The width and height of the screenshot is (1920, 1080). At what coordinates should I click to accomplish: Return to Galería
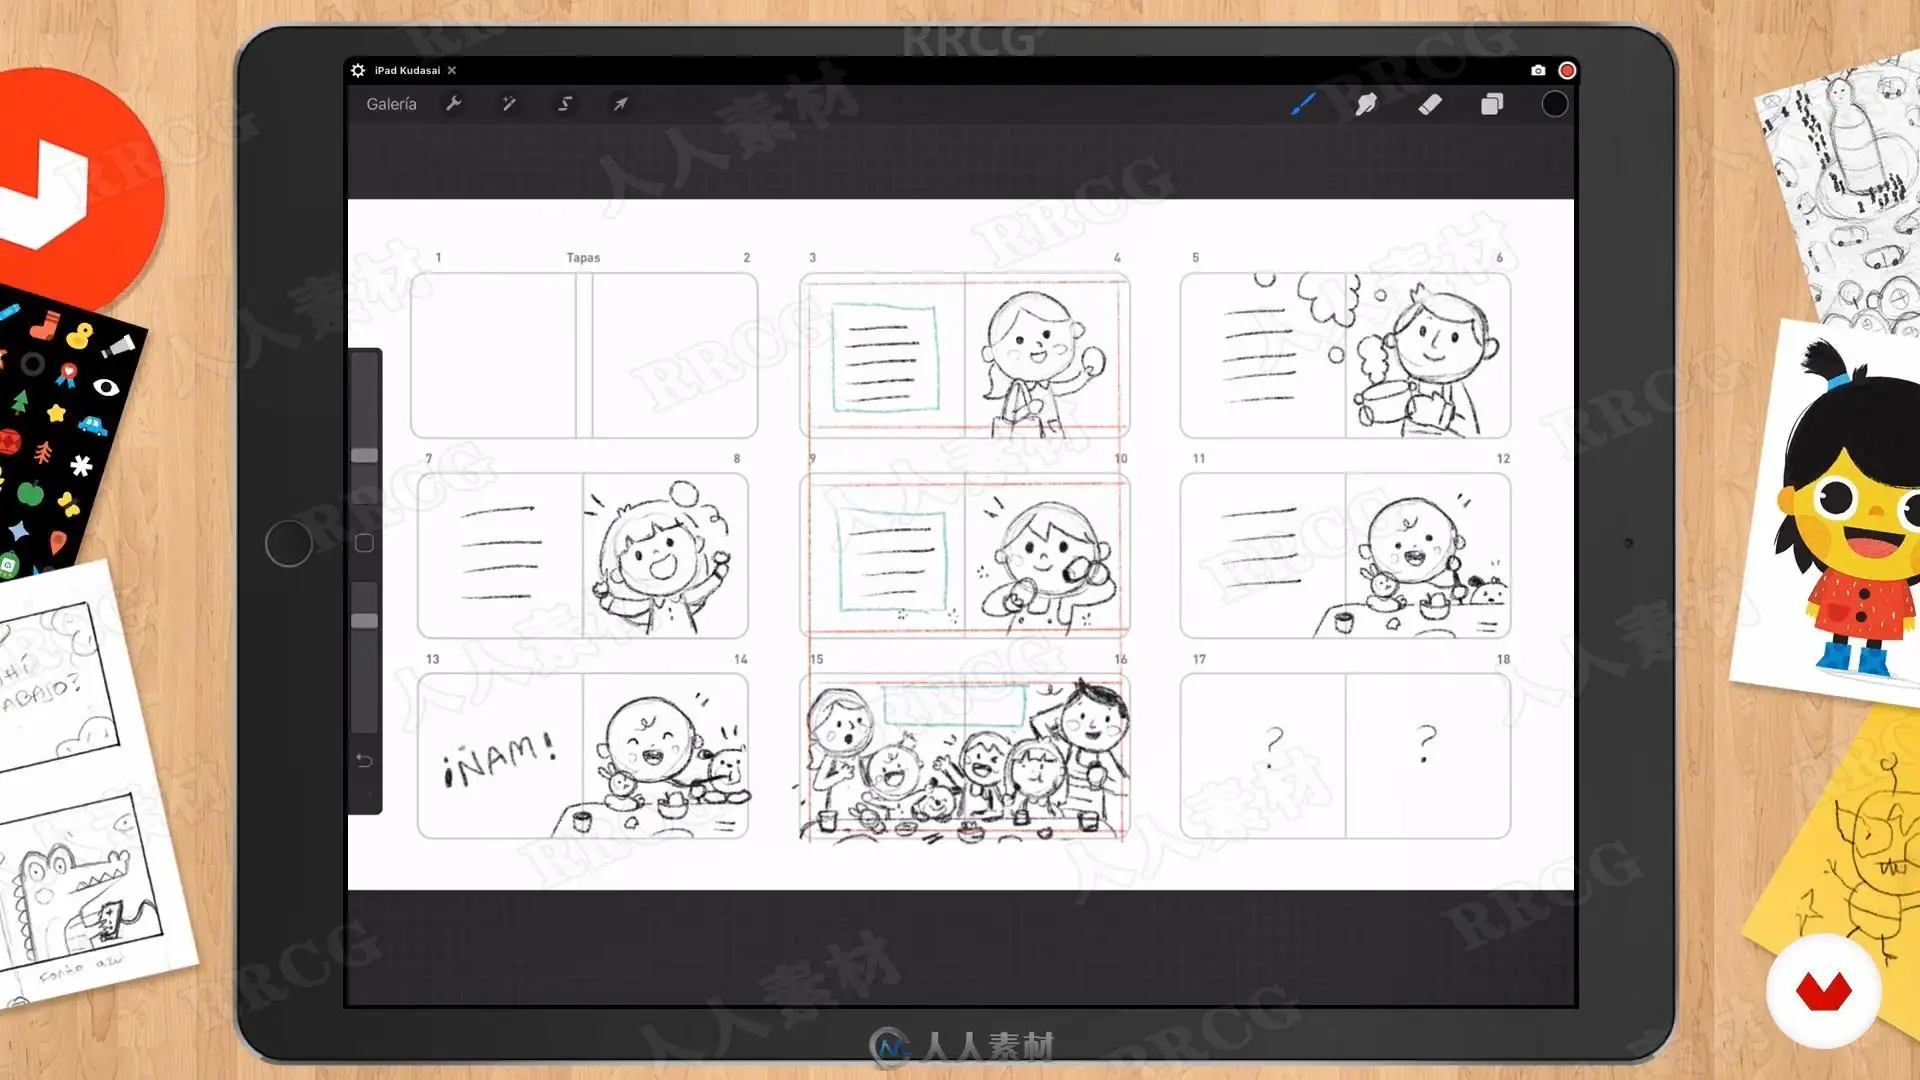[391, 104]
